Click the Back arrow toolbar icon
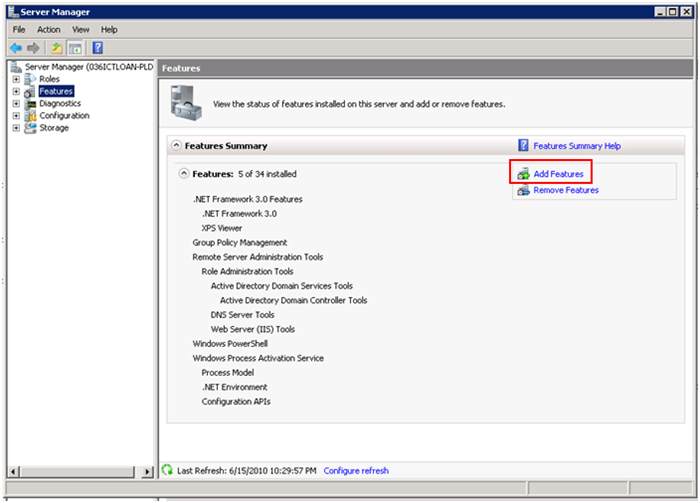 pyautogui.click(x=16, y=48)
